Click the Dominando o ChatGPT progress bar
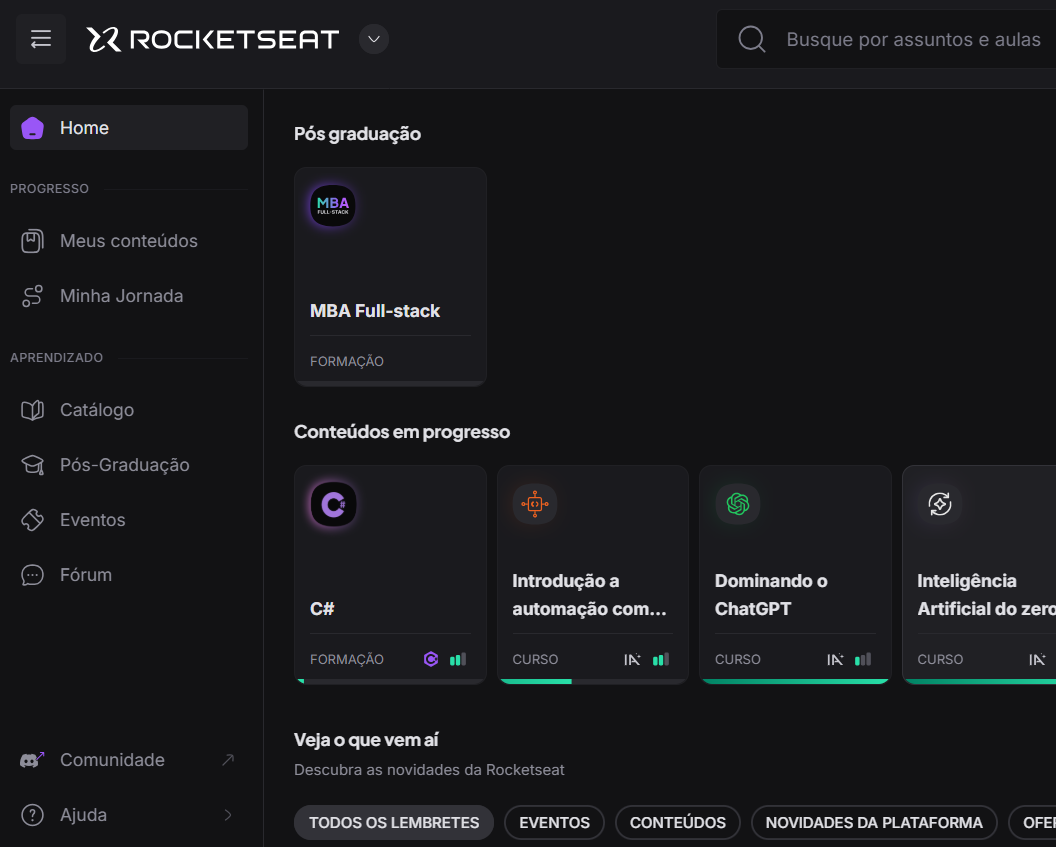The width and height of the screenshot is (1056, 847). pos(795,681)
